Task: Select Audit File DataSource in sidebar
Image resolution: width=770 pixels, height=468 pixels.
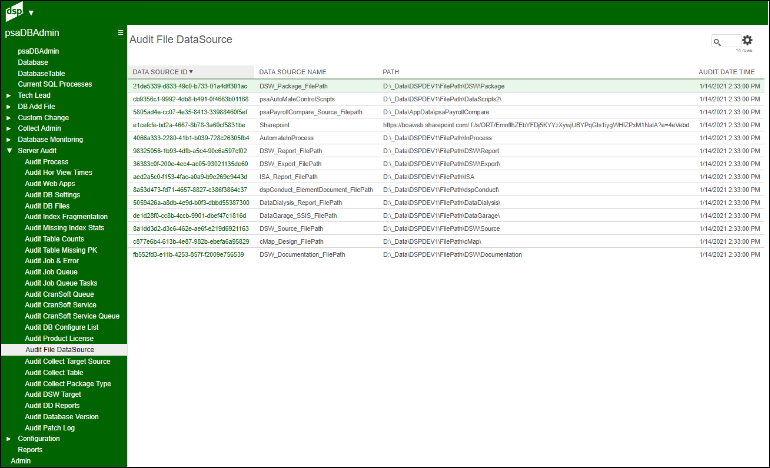Action: tap(64, 350)
